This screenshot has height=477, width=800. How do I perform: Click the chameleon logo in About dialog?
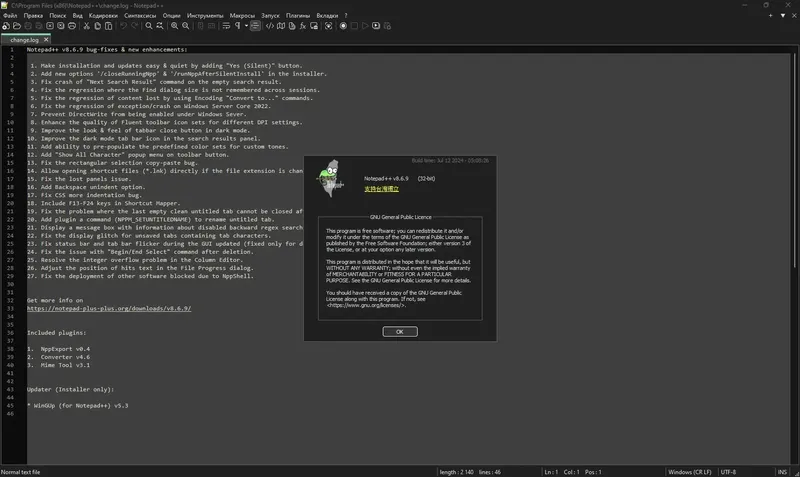click(331, 179)
